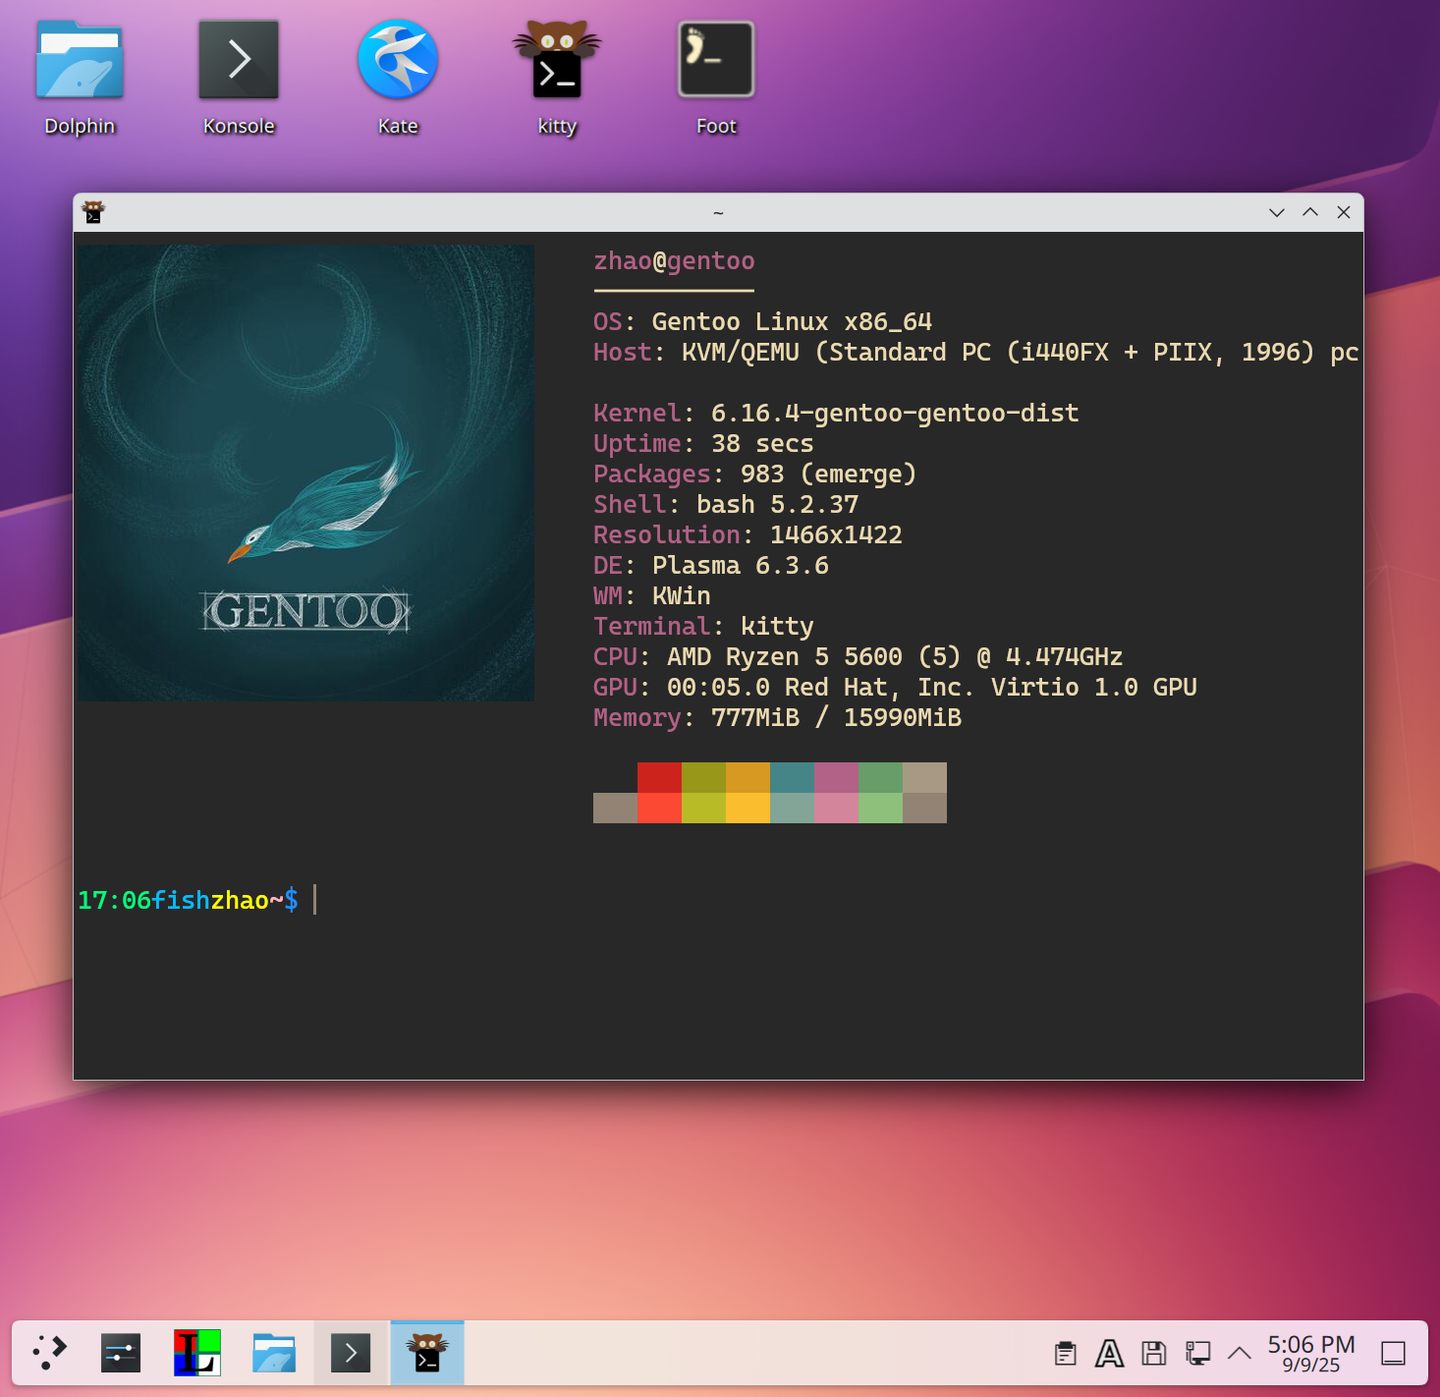Click the Gentoo logo image in terminal
This screenshot has height=1397, width=1440.
pos(305,472)
